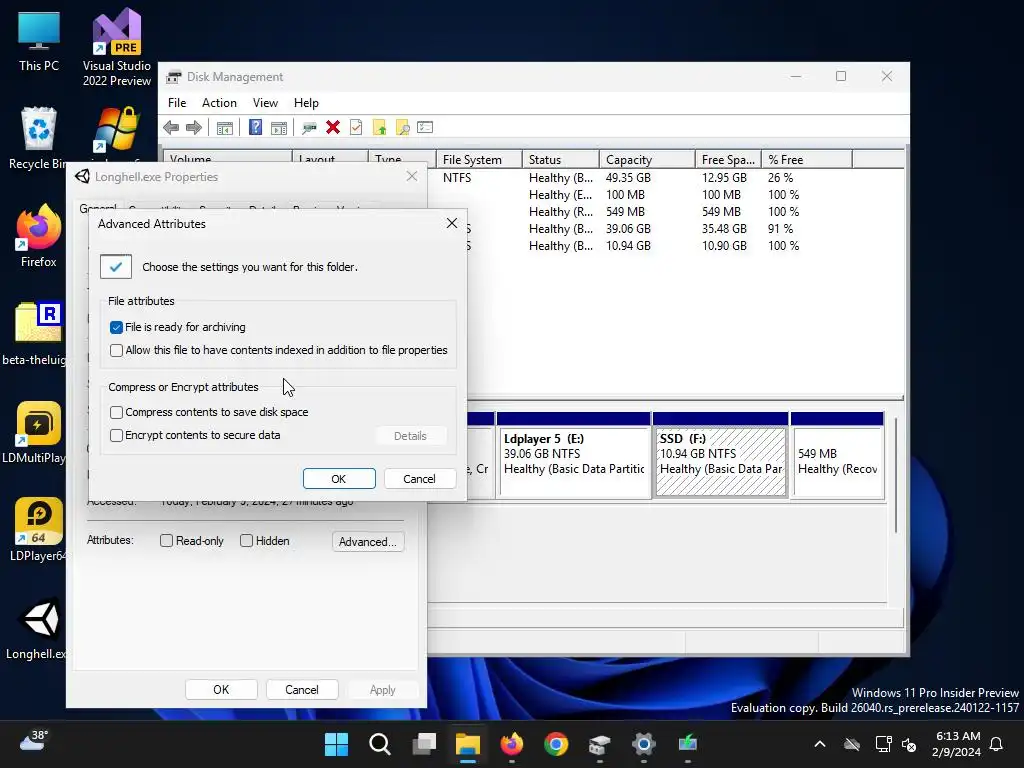Image resolution: width=1024 pixels, height=768 pixels.
Task: Select the Recycle Bin desktop icon
Action: [38, 139]
